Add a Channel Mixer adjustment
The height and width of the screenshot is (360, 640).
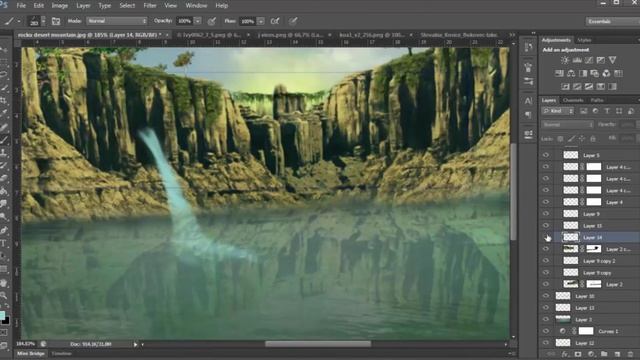point(607,73)
